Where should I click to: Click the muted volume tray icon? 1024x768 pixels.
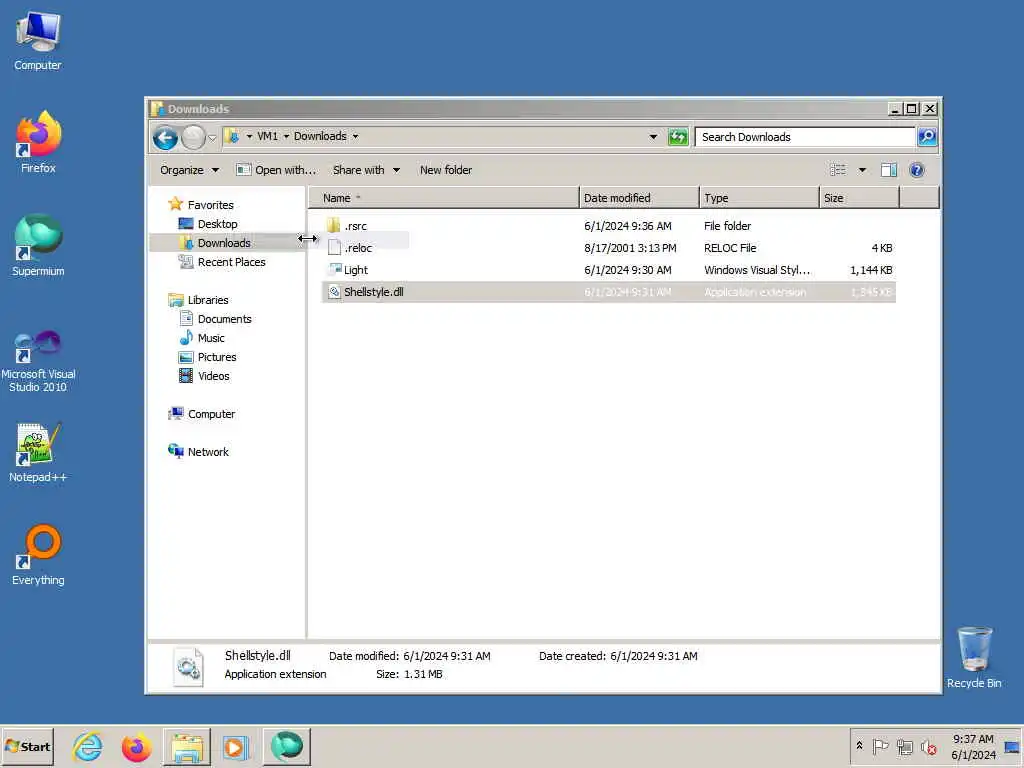point(929,746)
